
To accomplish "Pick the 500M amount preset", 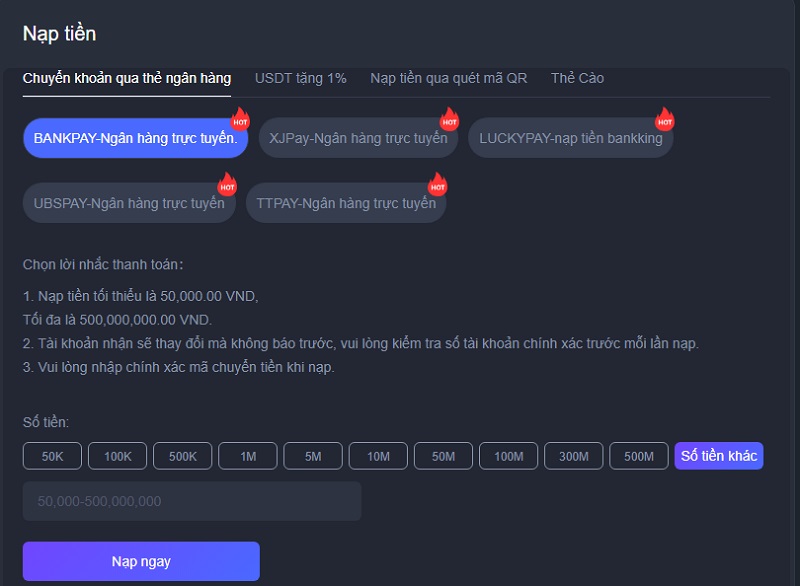I will click(x=639, y=456).
